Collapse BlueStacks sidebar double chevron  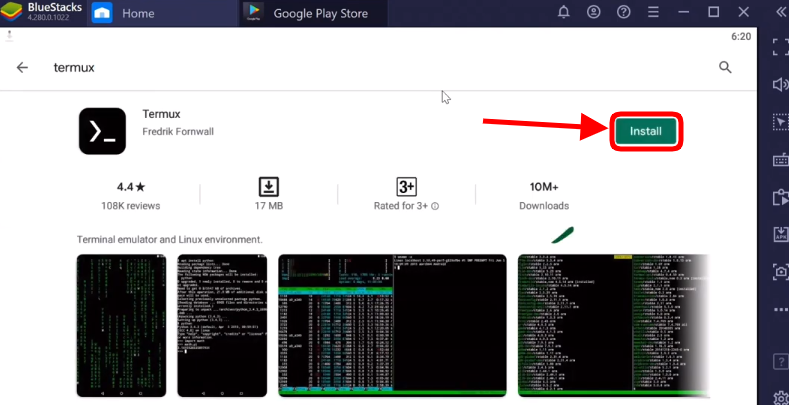pos(781,13)
